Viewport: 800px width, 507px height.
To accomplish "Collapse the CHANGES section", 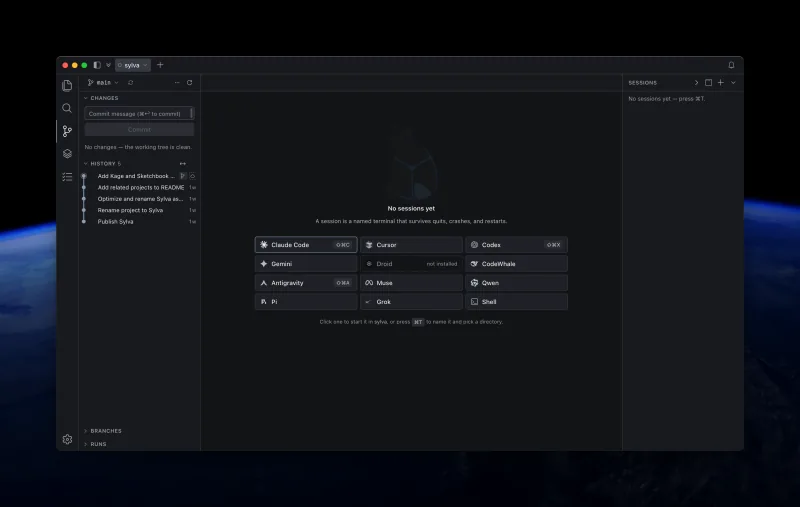I will click(x=101, y=98).
